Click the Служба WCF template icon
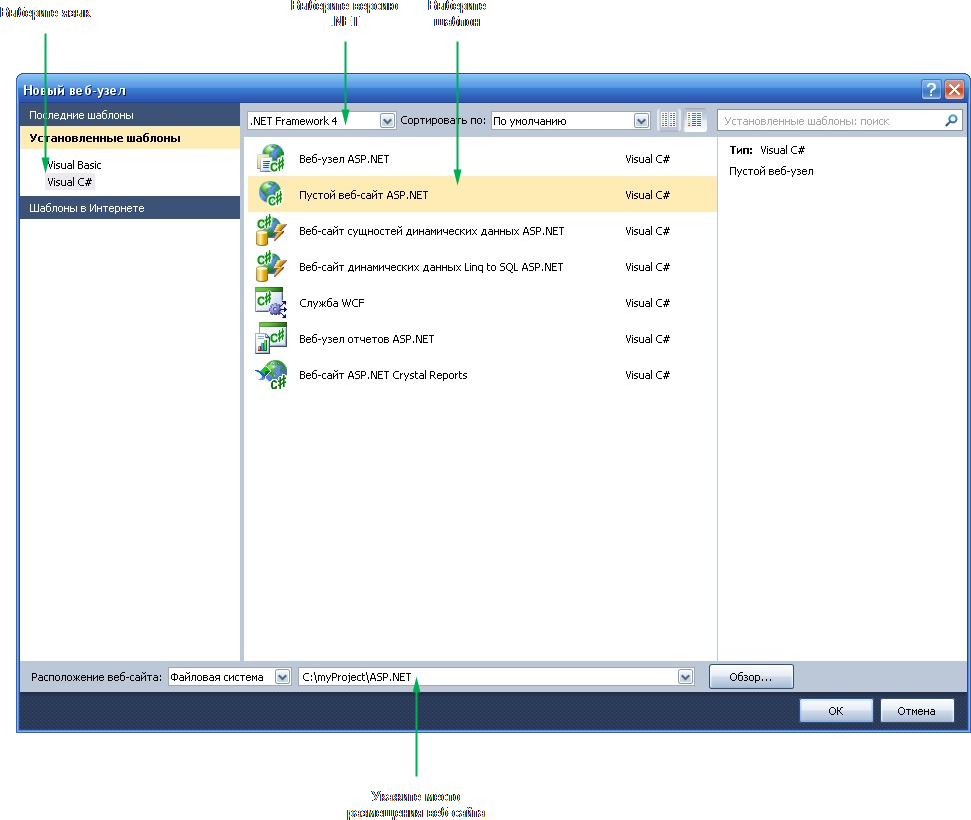 (271, 302)
